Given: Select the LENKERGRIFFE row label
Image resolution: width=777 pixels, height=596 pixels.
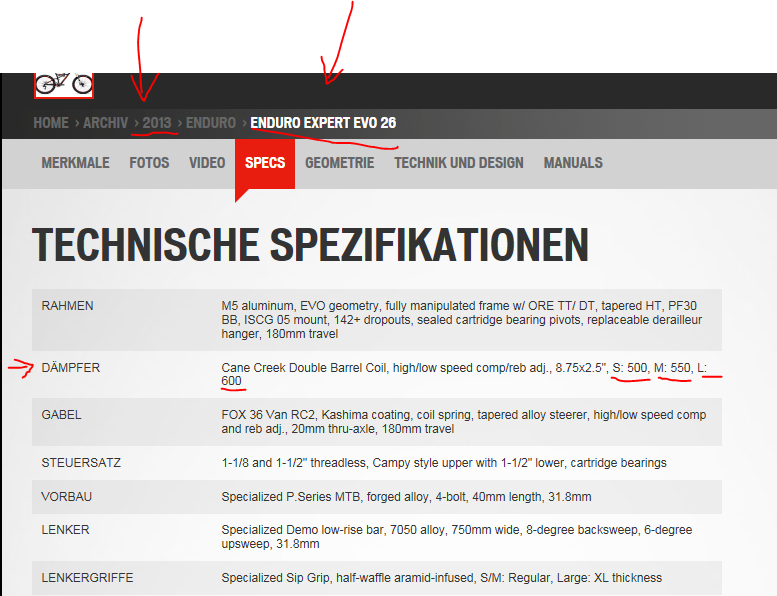Looking at the screenshot, I should pyautogui.click(x=87, y=578).
